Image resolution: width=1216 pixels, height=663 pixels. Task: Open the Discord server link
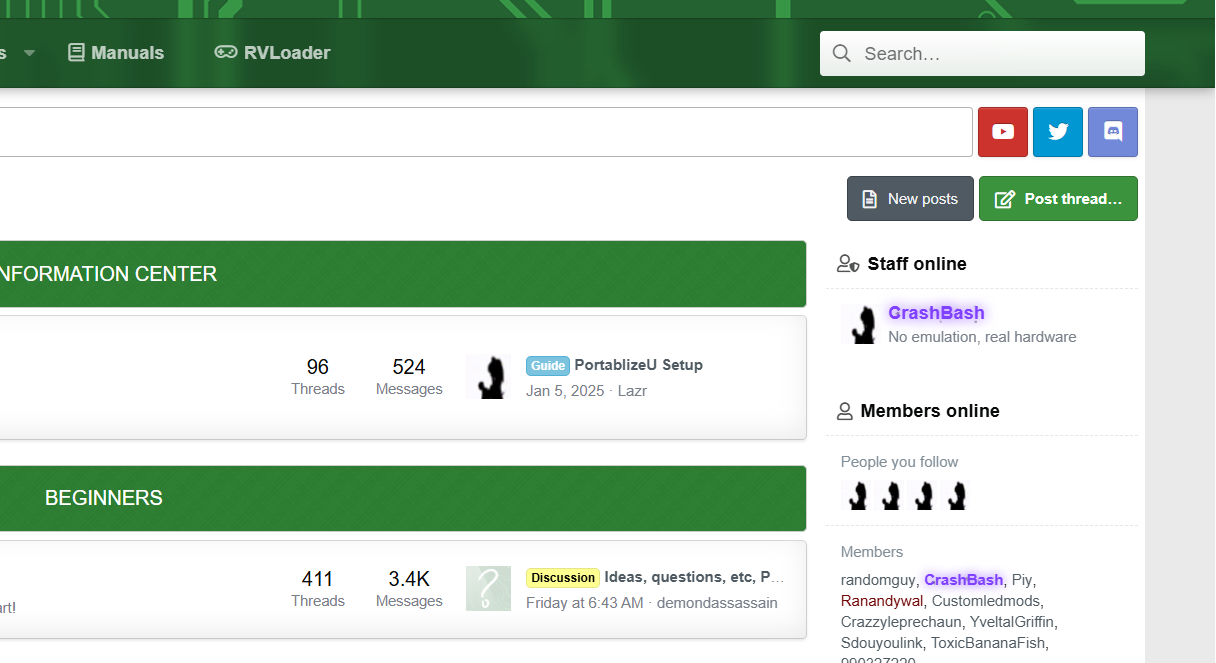(1113, 132)
